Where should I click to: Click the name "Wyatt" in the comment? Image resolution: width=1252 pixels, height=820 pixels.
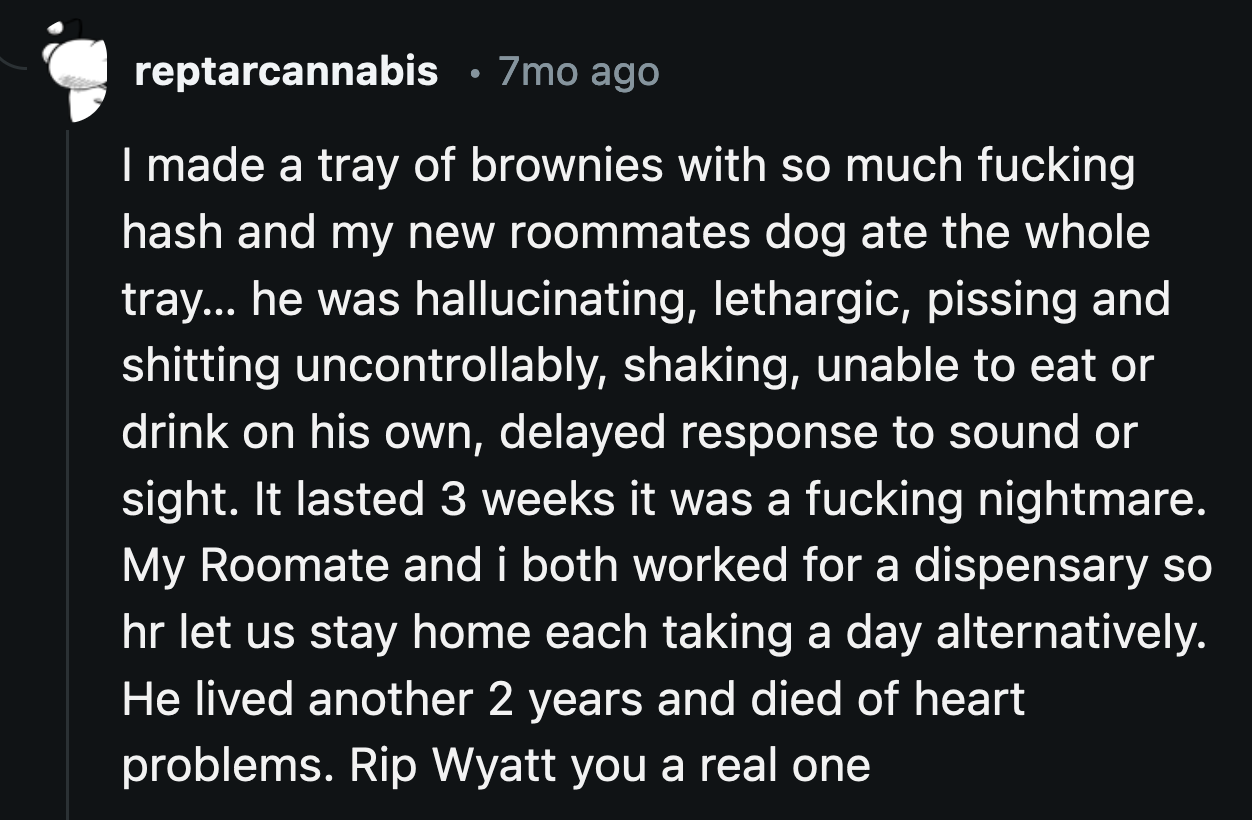click(x=500, y=765)
